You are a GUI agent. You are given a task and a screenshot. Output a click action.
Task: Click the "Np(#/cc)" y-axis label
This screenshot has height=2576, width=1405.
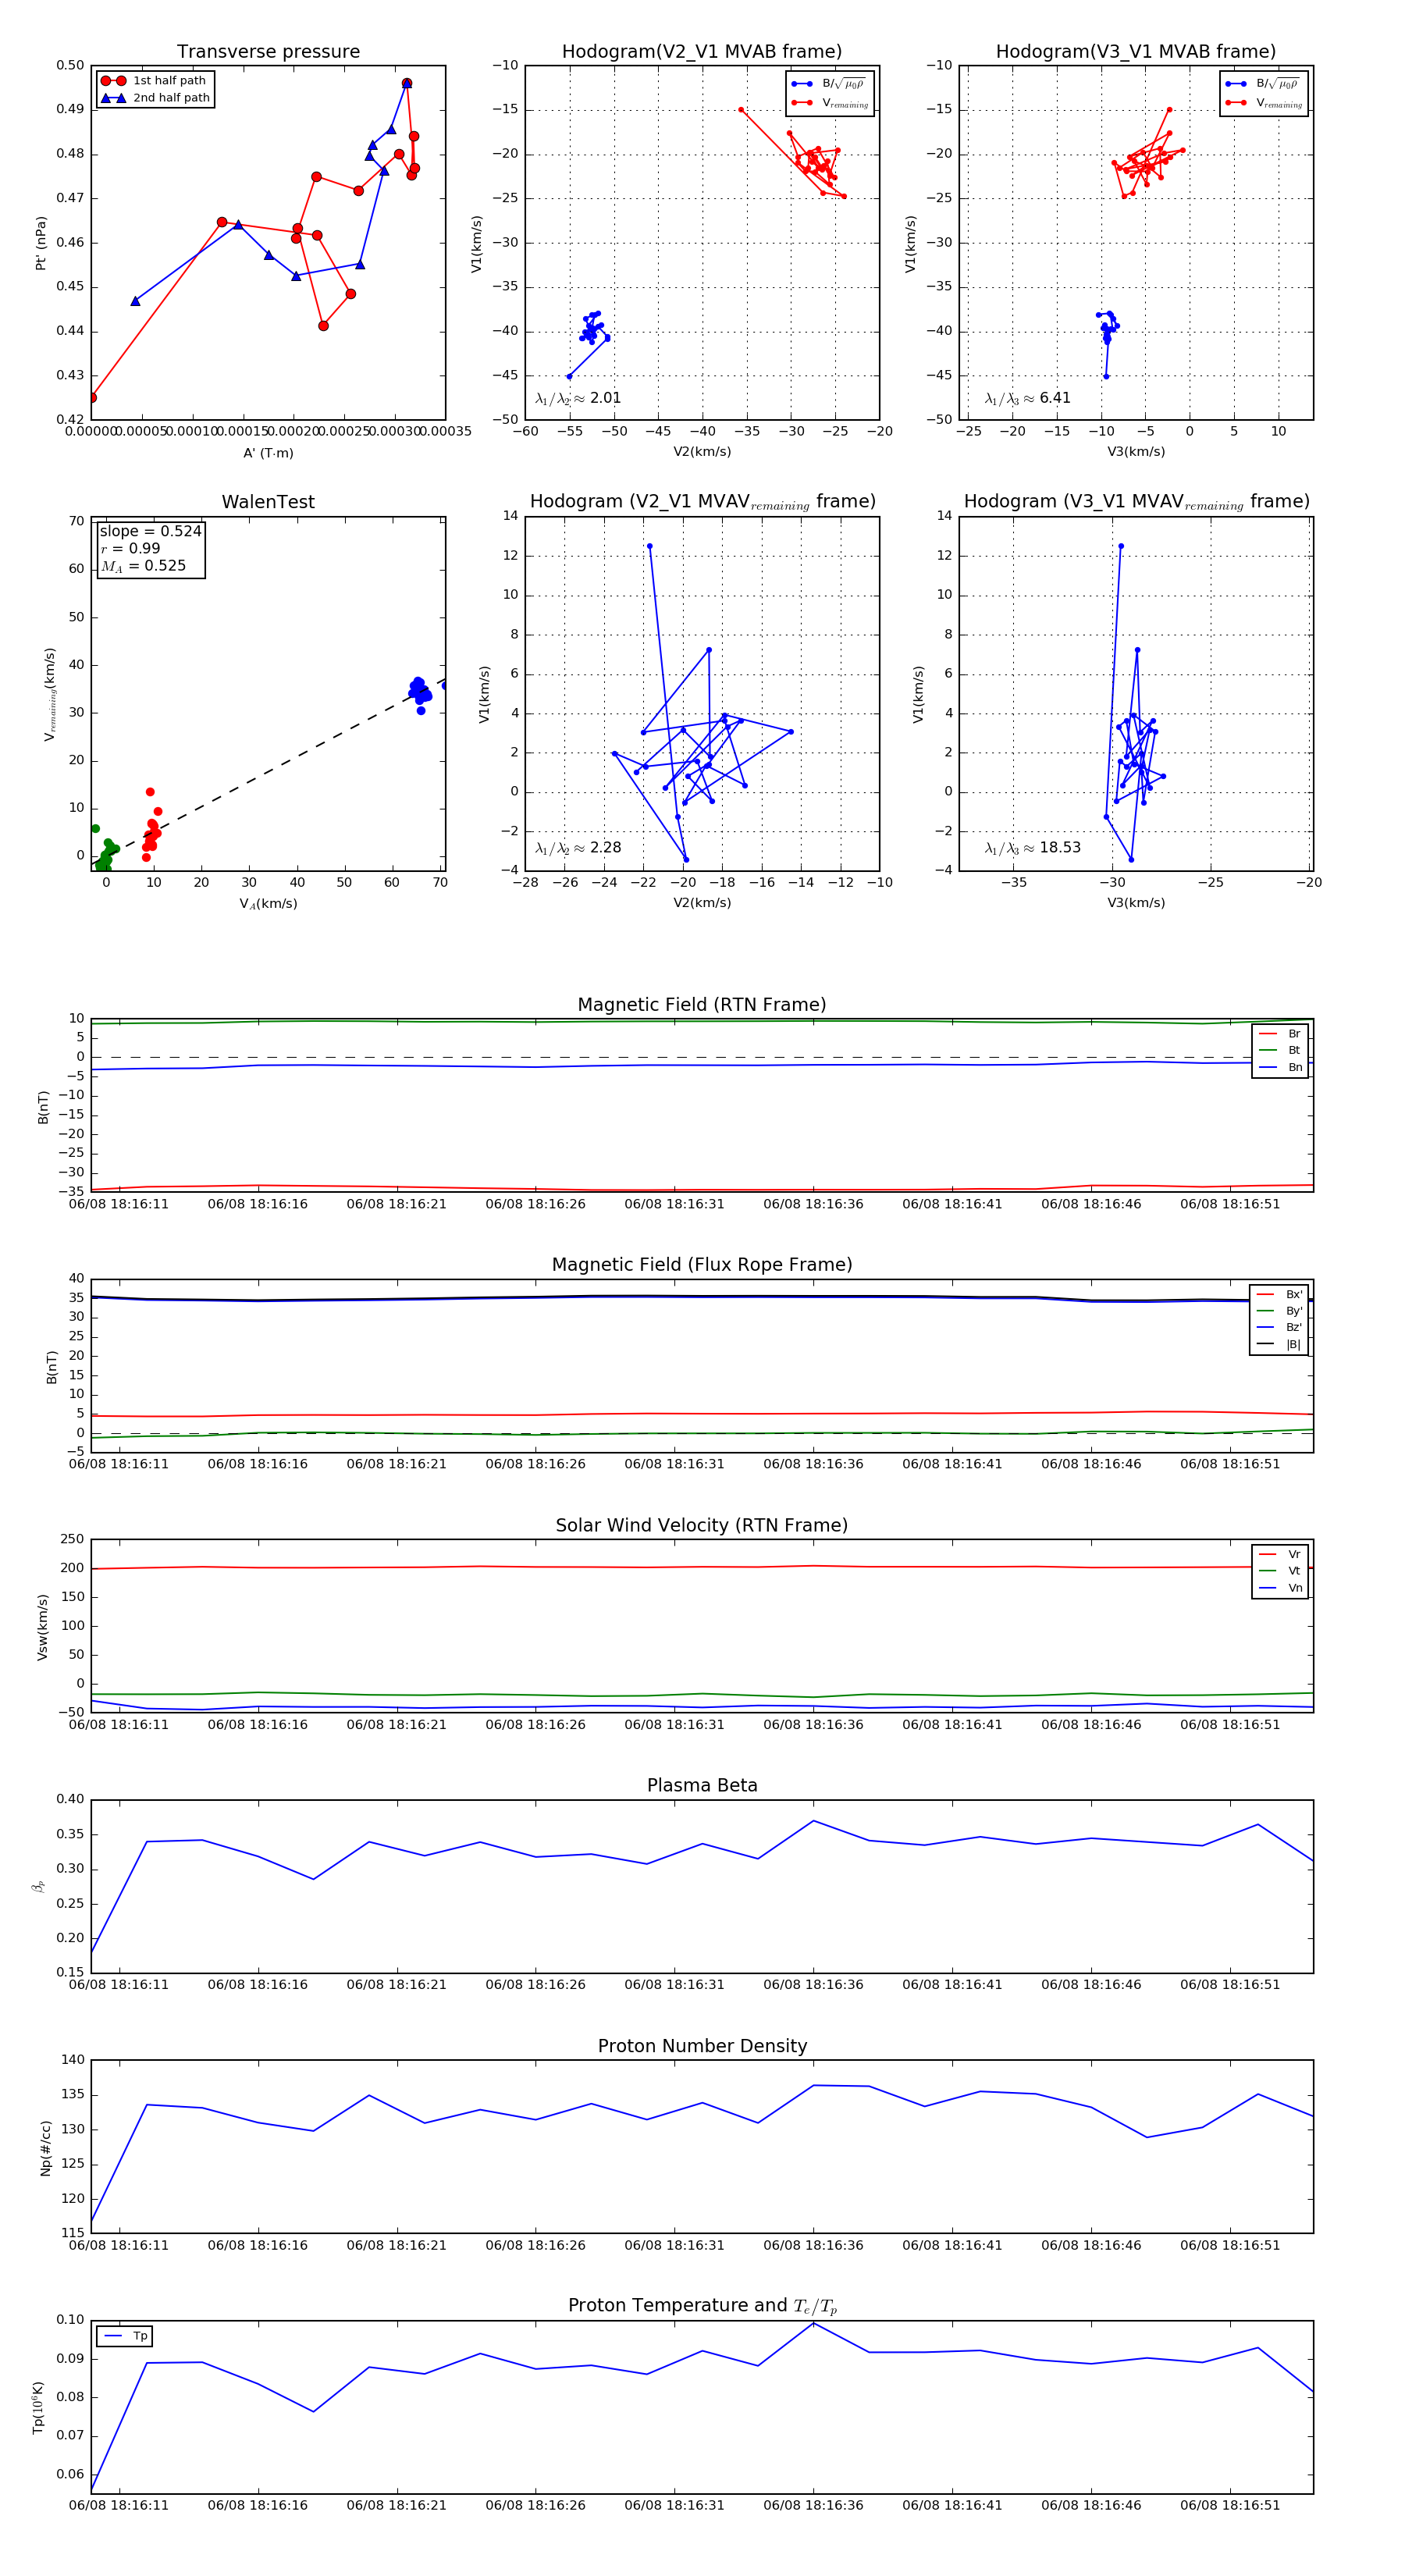(x=45, y=2148)
